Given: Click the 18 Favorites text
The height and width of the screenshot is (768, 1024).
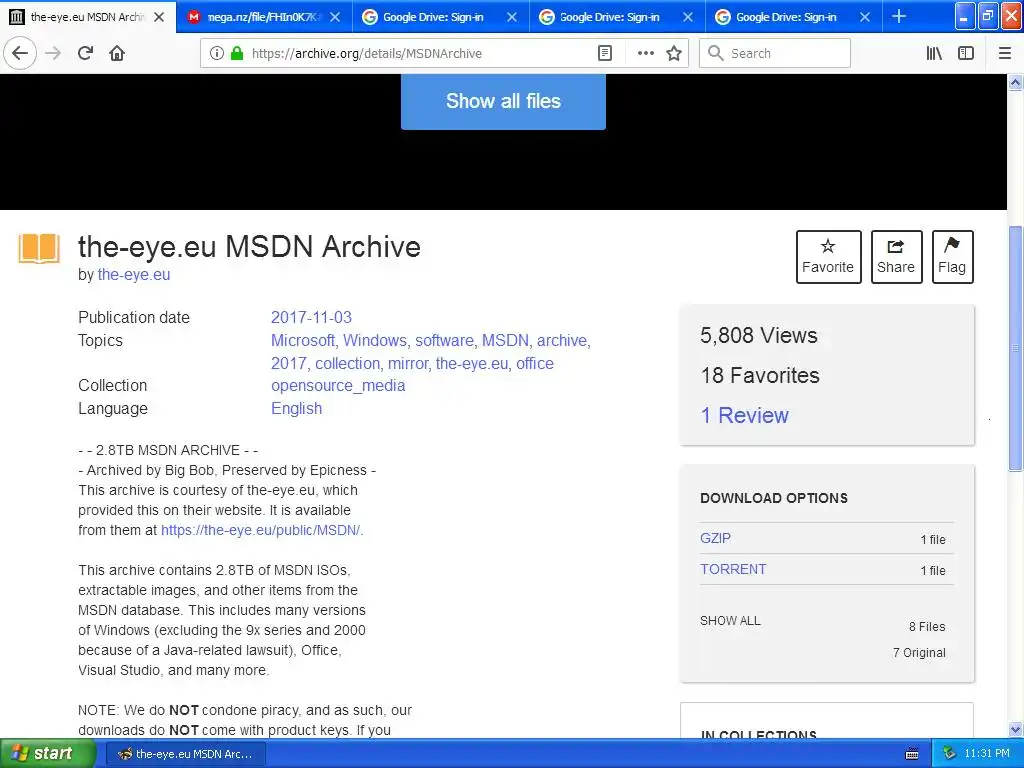Looking at the screenshot, I should [760, 376].
